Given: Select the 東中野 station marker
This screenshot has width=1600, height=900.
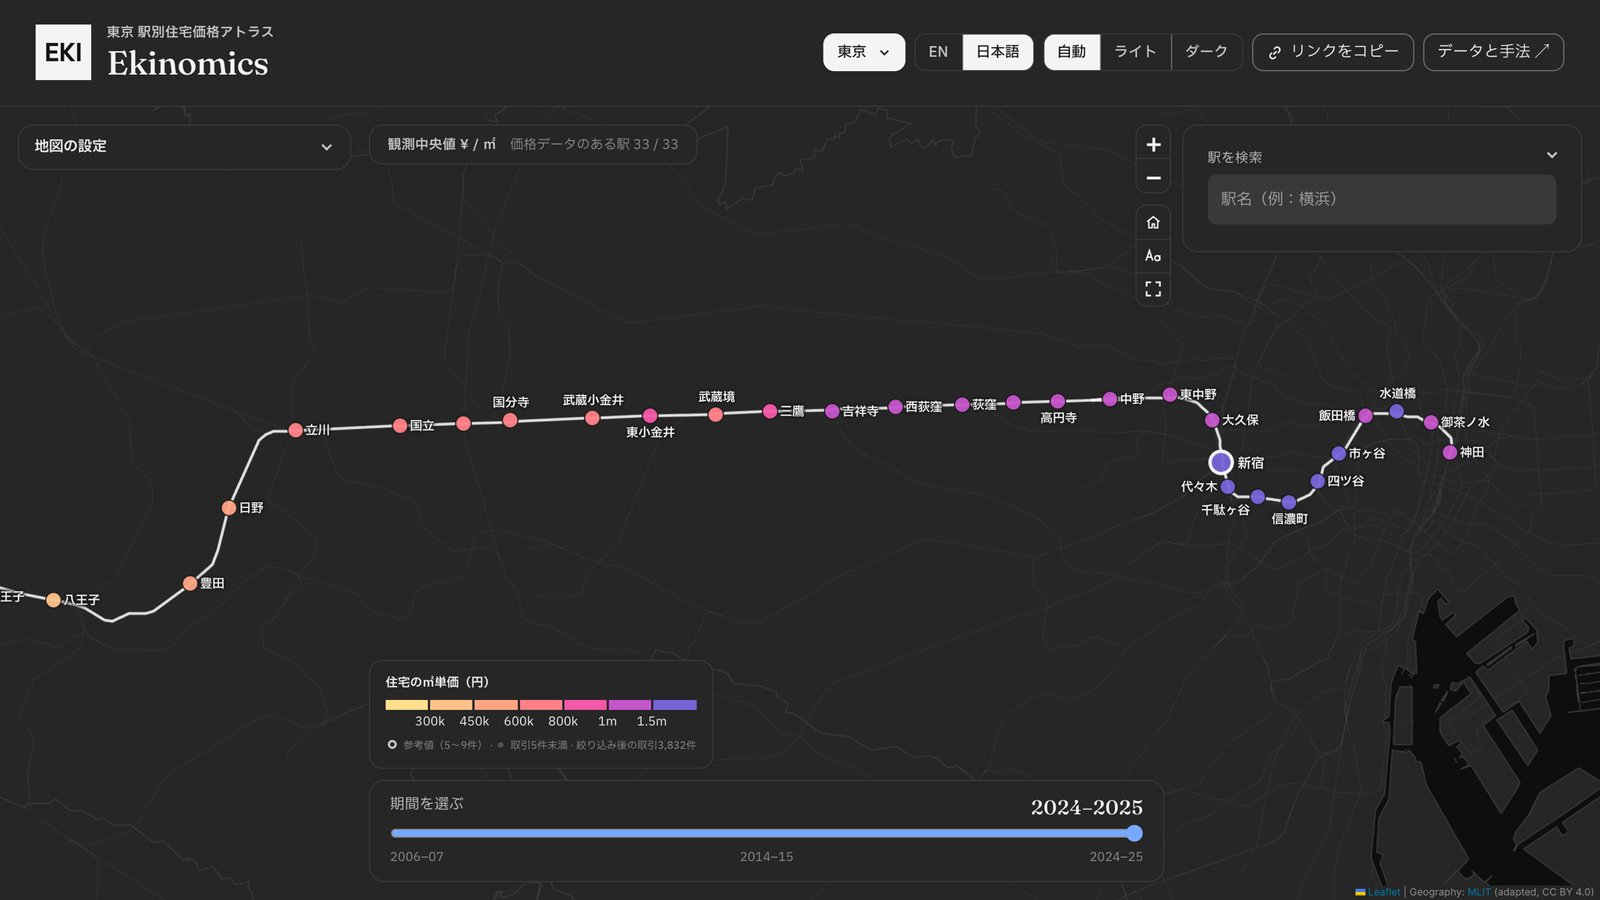Looking at the screenshot, I should pos(1170,395).
